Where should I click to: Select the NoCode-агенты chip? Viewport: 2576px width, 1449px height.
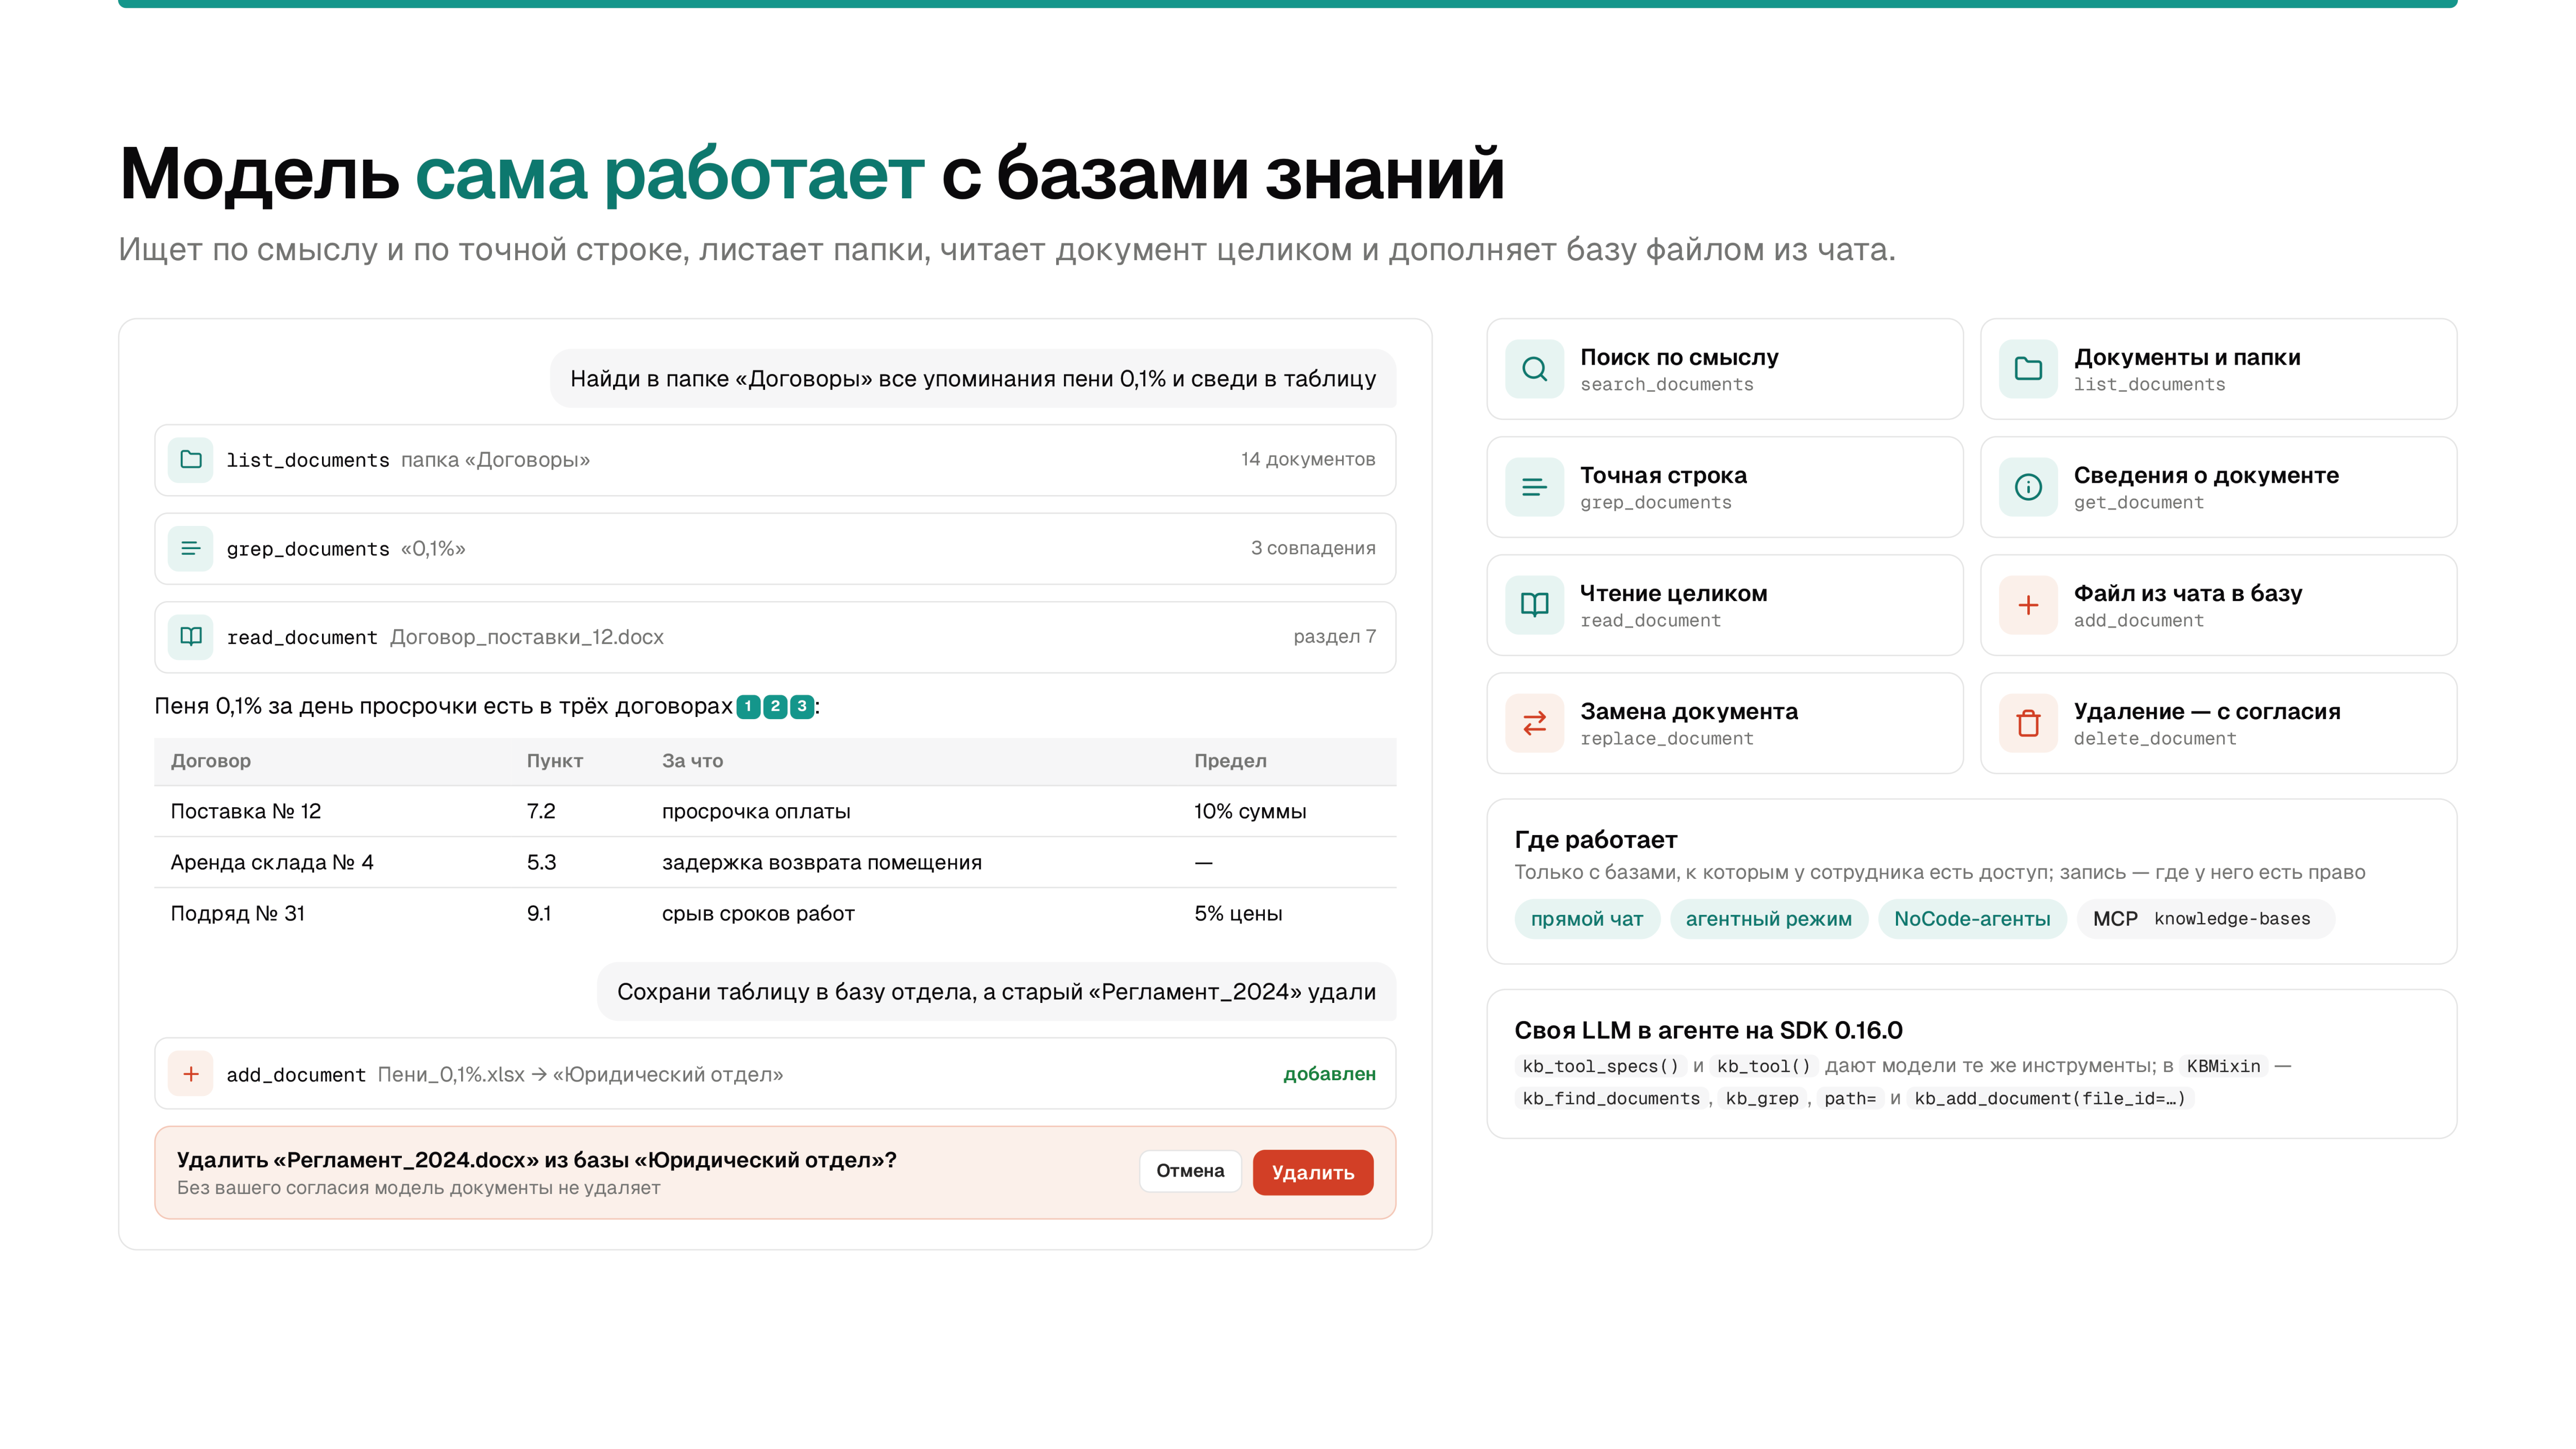[x=1972, y=919]
